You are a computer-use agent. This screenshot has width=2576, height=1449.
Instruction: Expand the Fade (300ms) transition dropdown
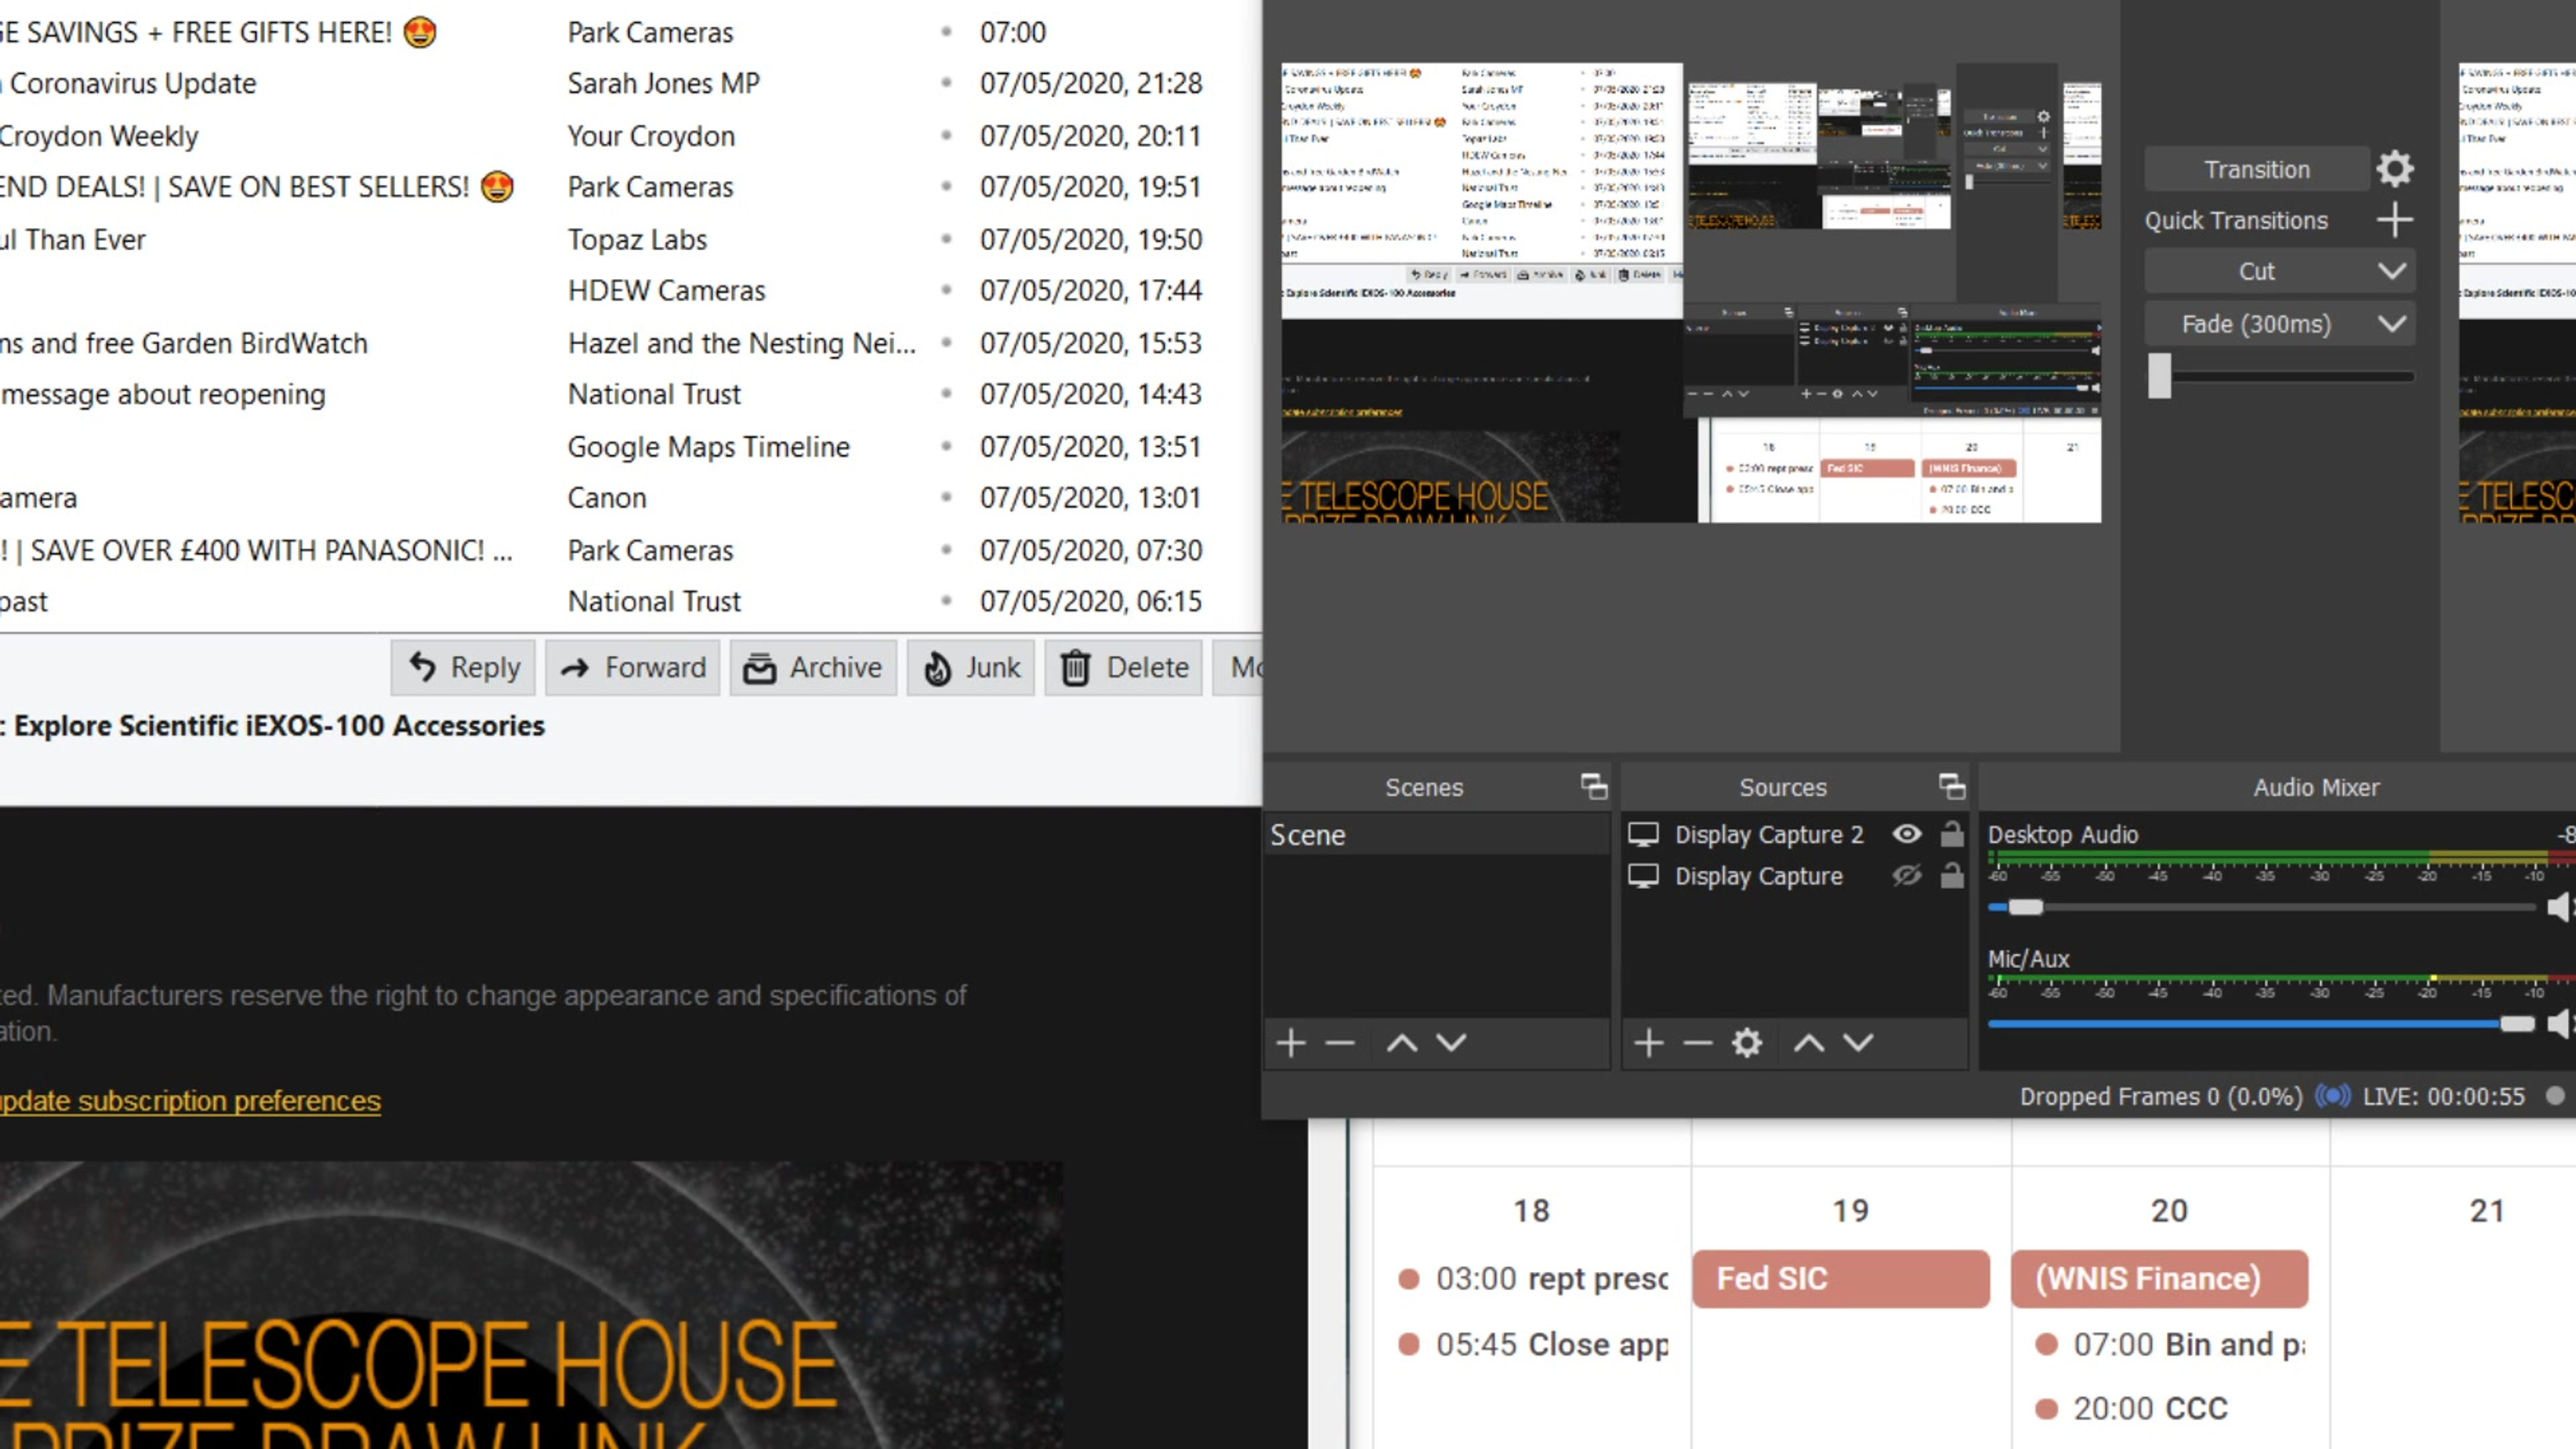[2392, 324]
